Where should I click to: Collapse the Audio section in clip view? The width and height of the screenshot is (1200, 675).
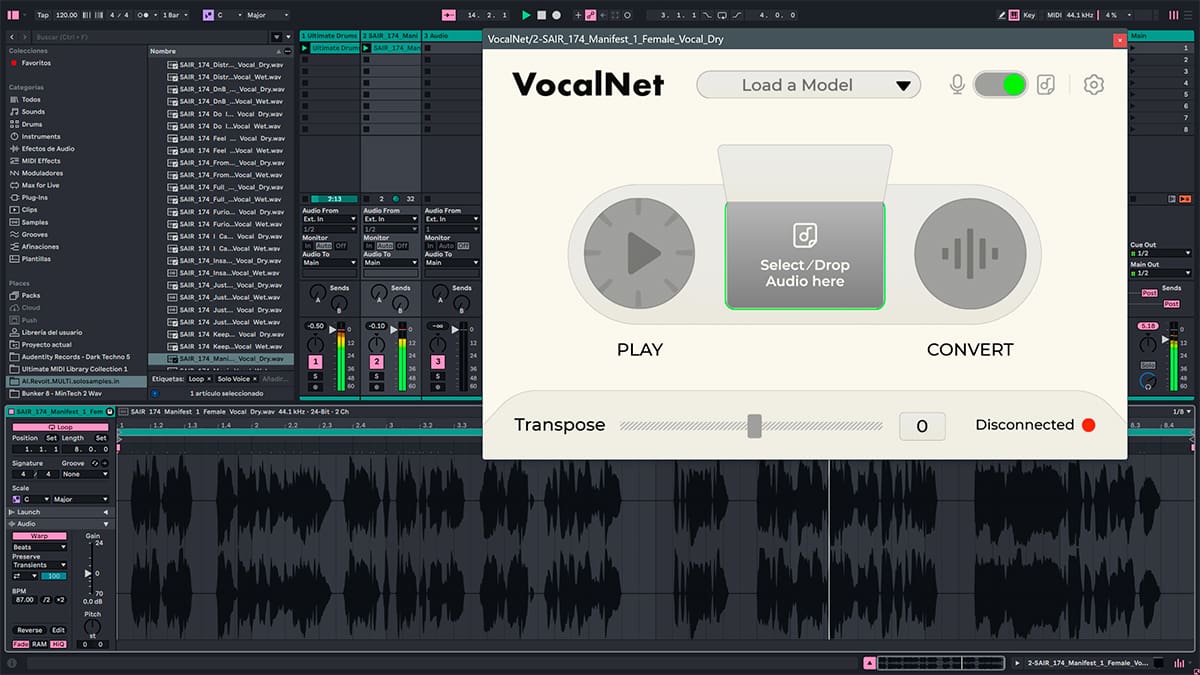click(x=106, y=524)
